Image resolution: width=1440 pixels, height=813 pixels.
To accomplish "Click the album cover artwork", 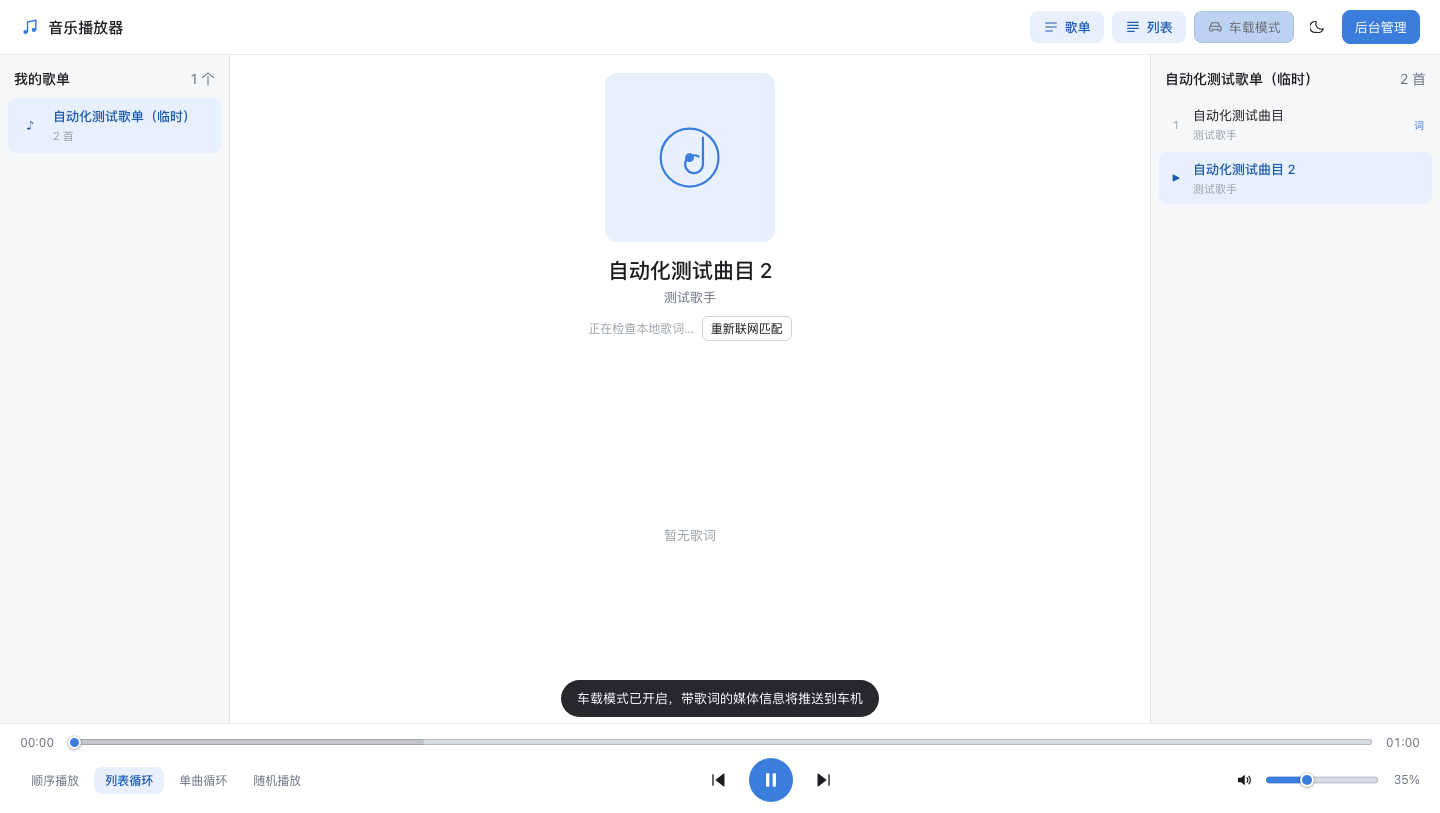I will [690, 157].
